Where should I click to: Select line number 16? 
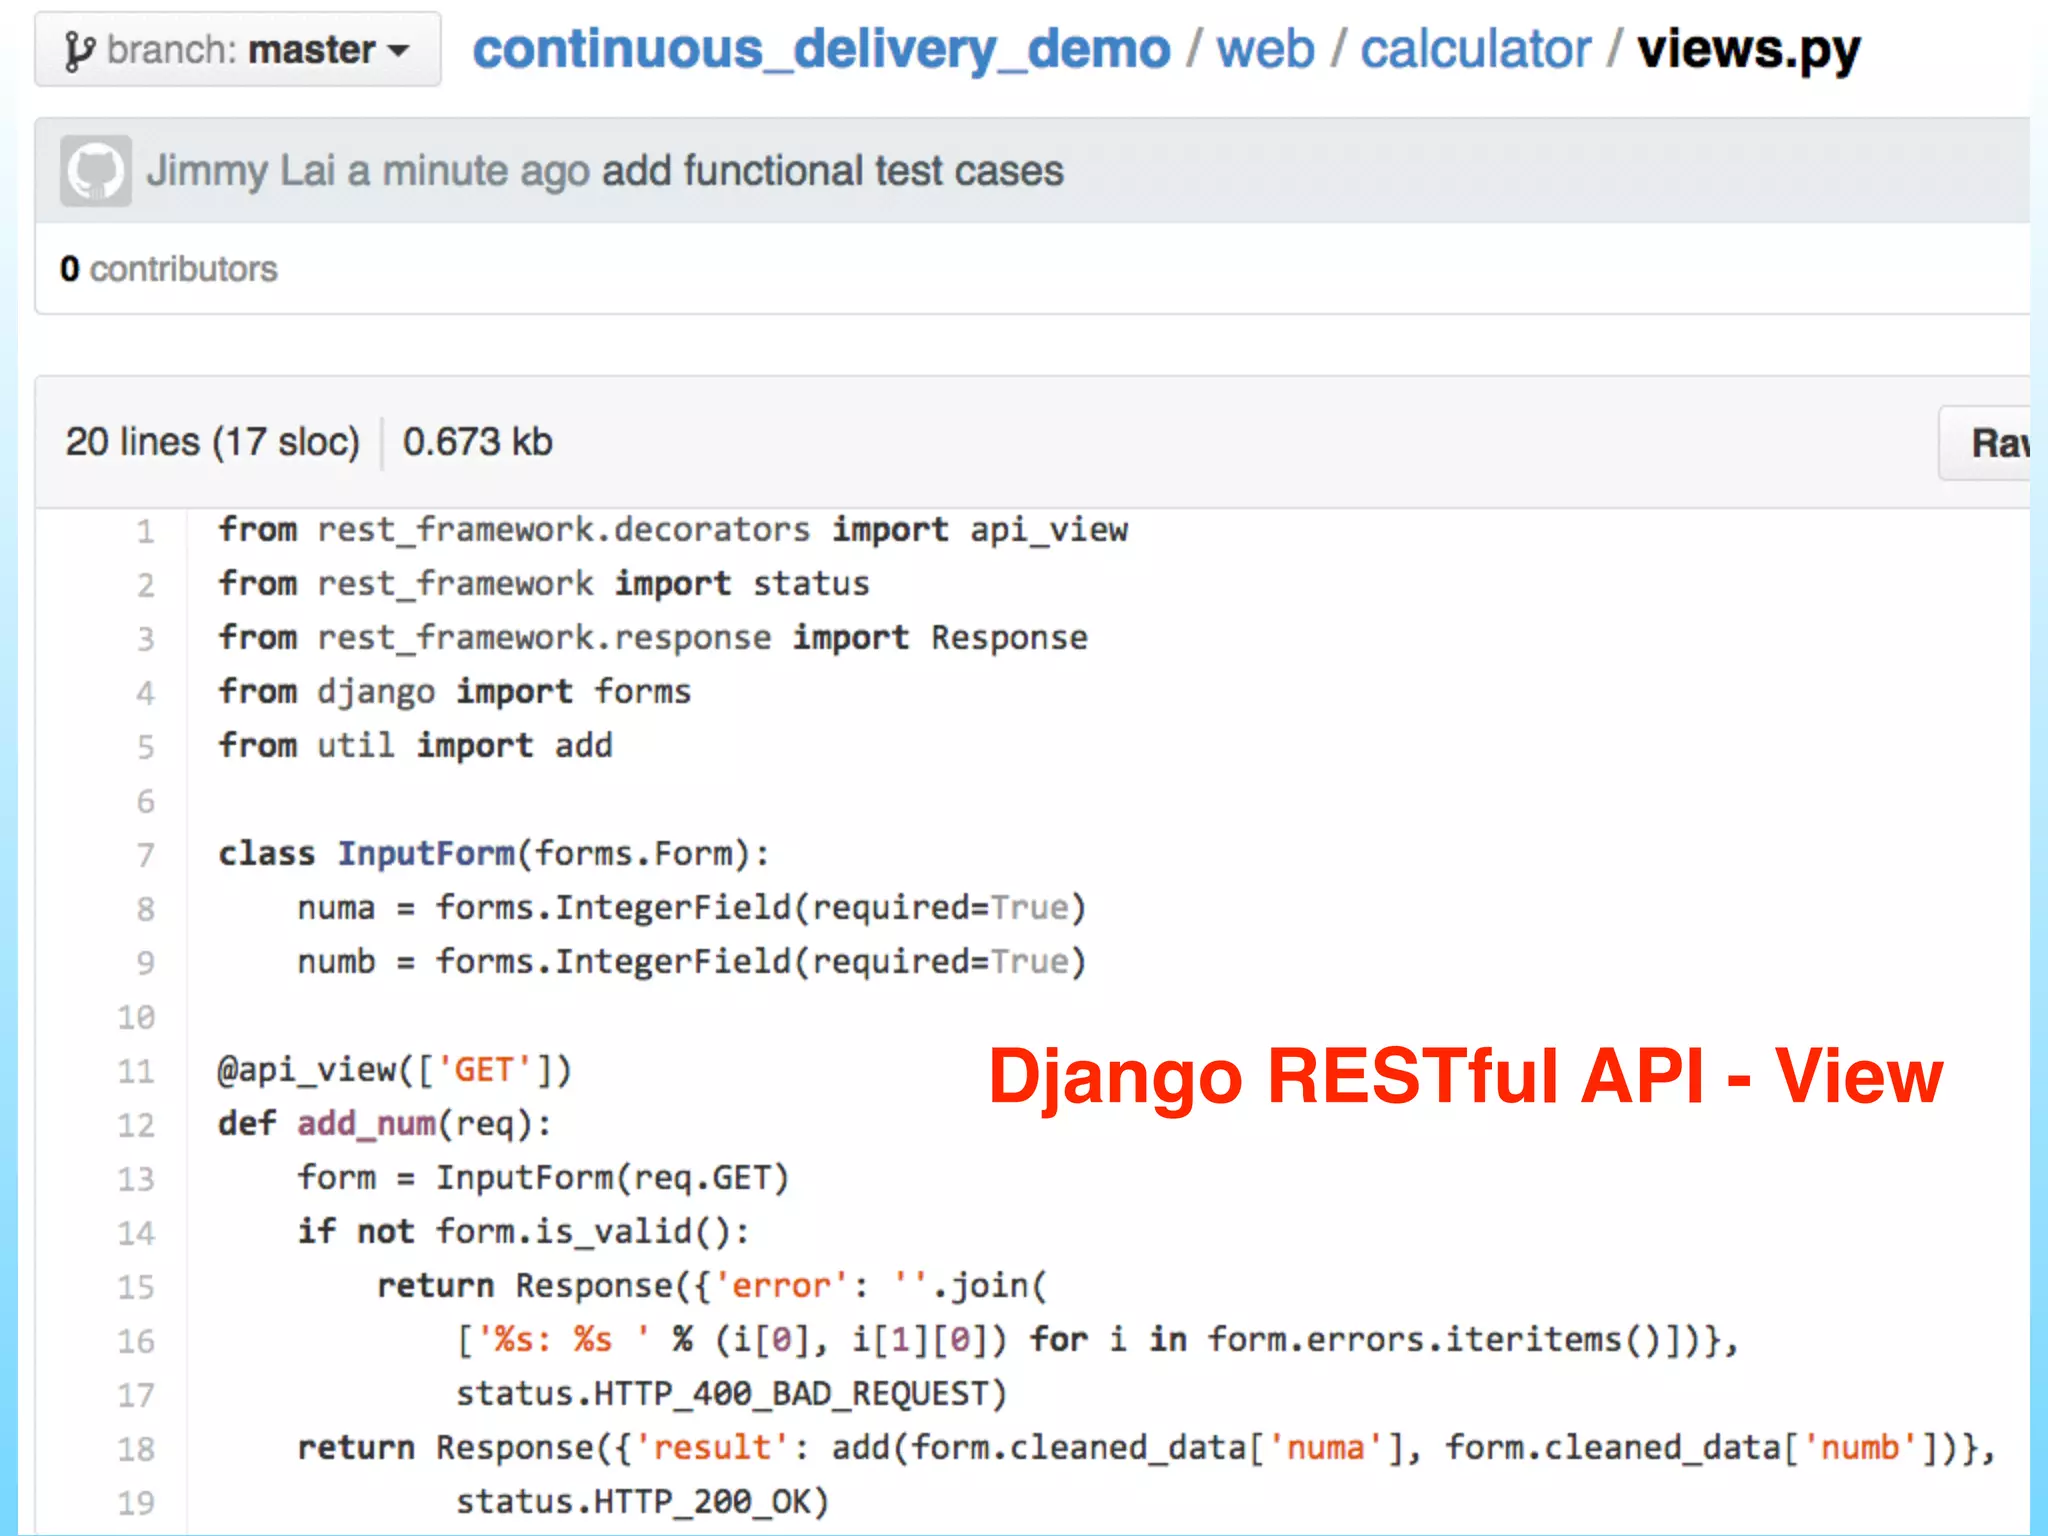[x=137, y=1341]
